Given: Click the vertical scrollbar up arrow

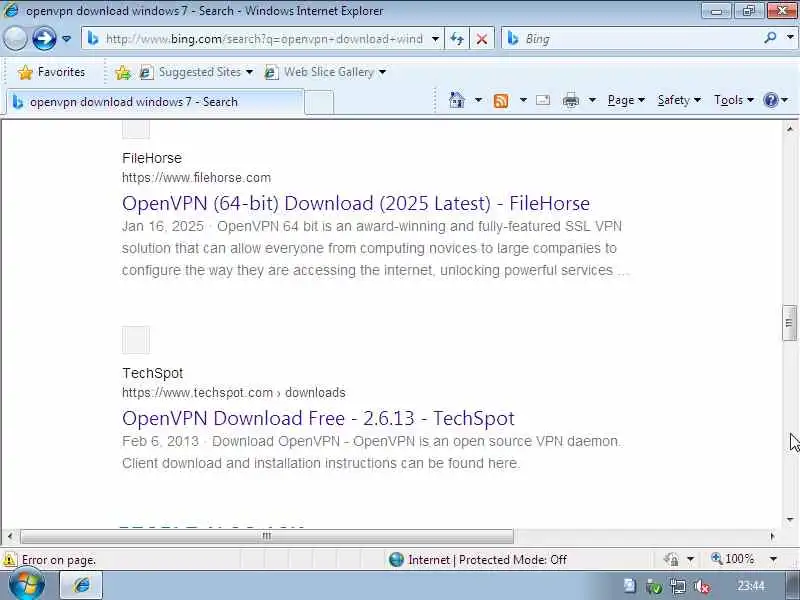Looking at the screenshot, I should (x=789, y=128).
